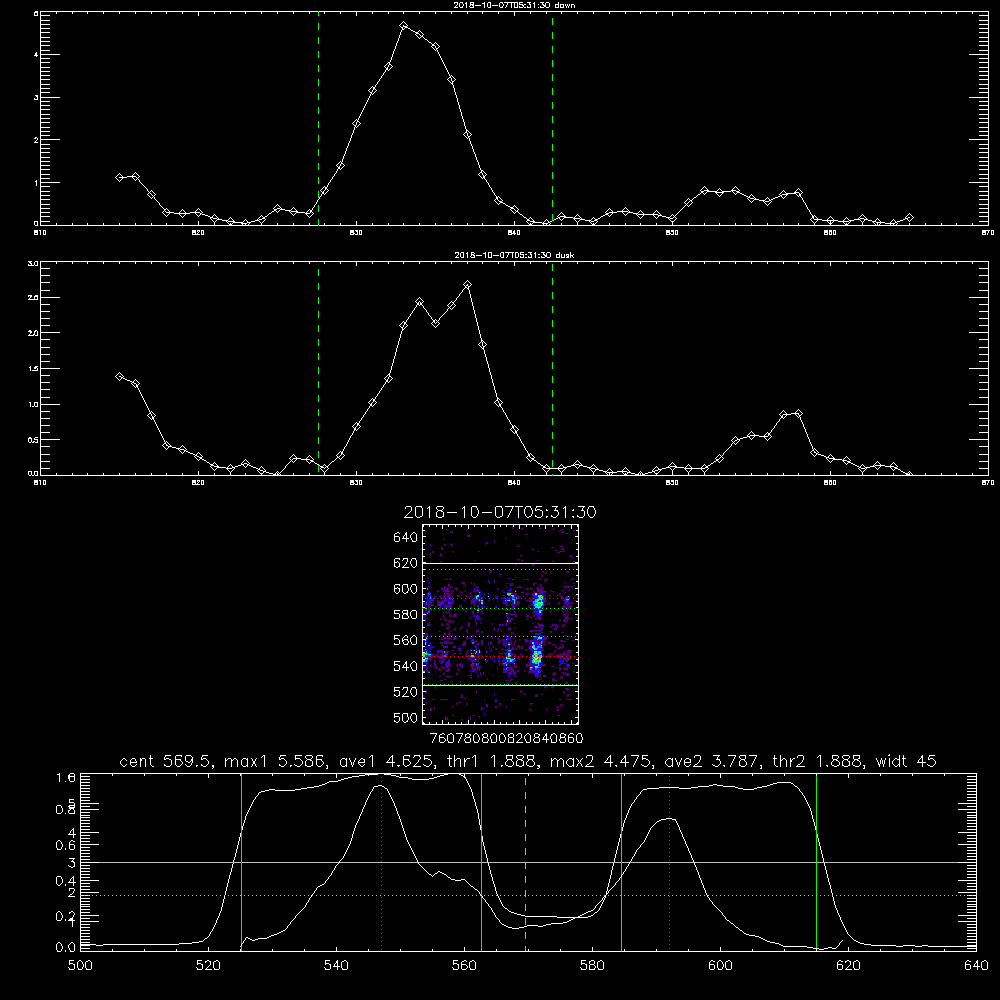This screenshot has width=1000, height=1000.
Task: Click the solid green line near 584
Action: (x=622, y=862)
